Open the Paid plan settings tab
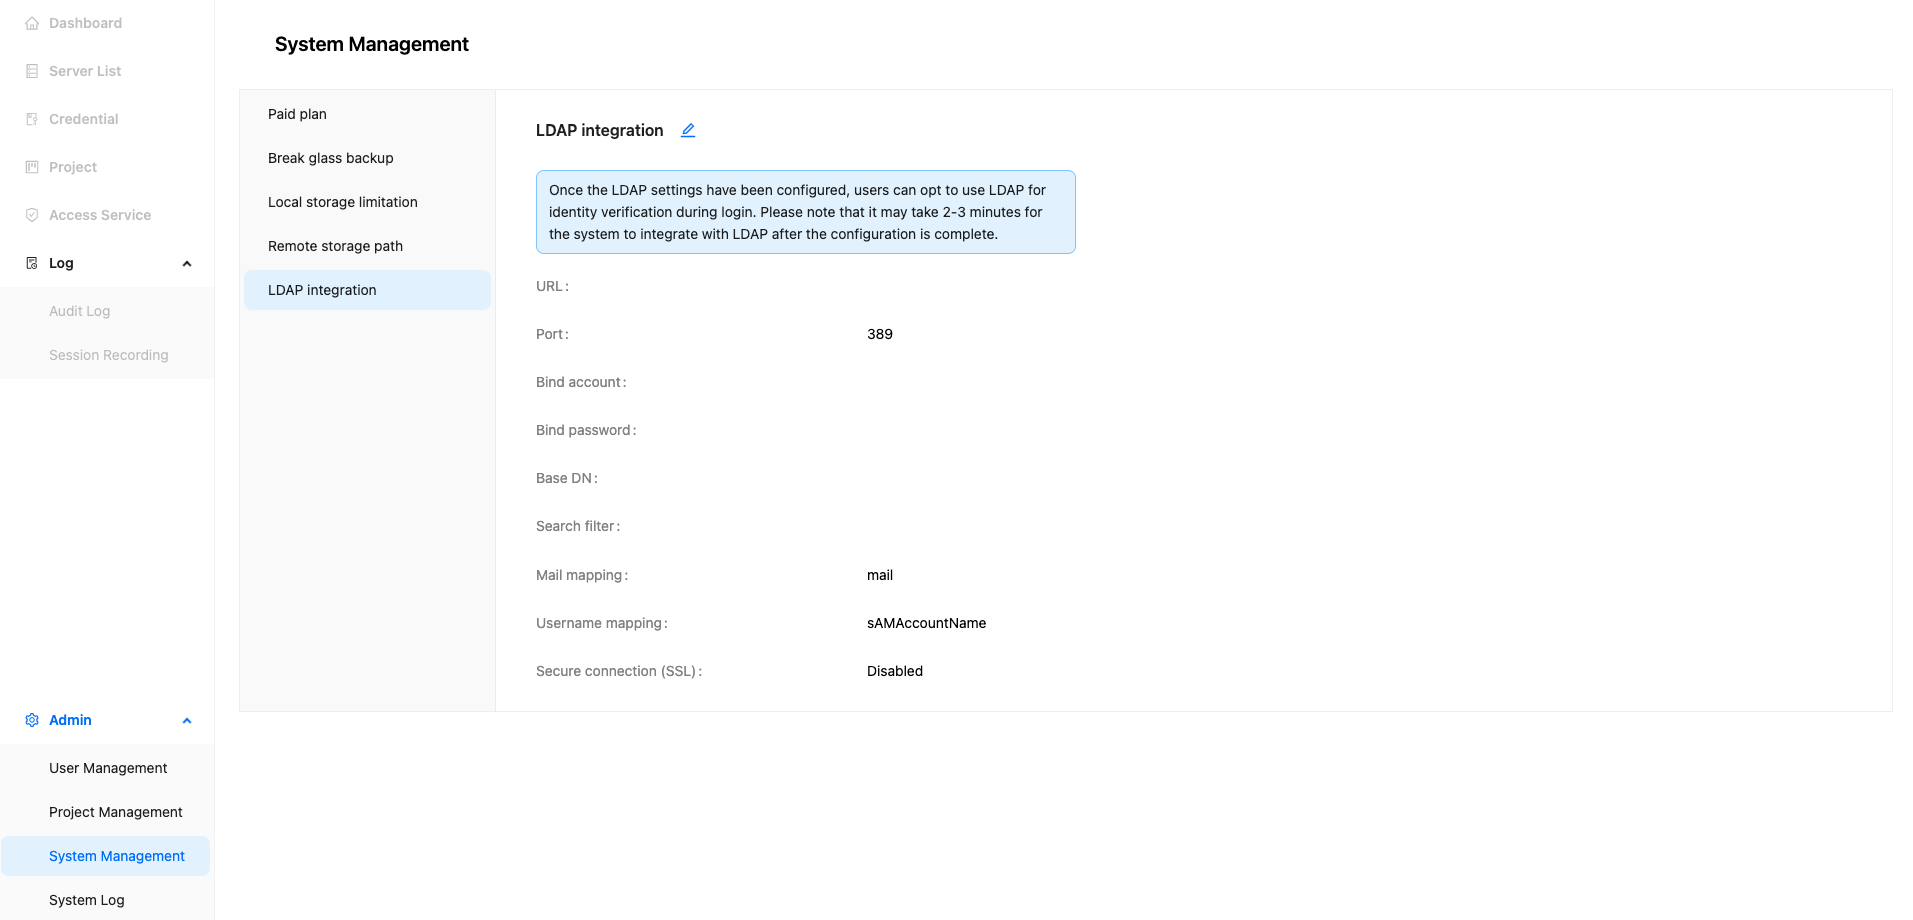The height and width of the screenshot is (920, 1913). click(x=297, y=114)
